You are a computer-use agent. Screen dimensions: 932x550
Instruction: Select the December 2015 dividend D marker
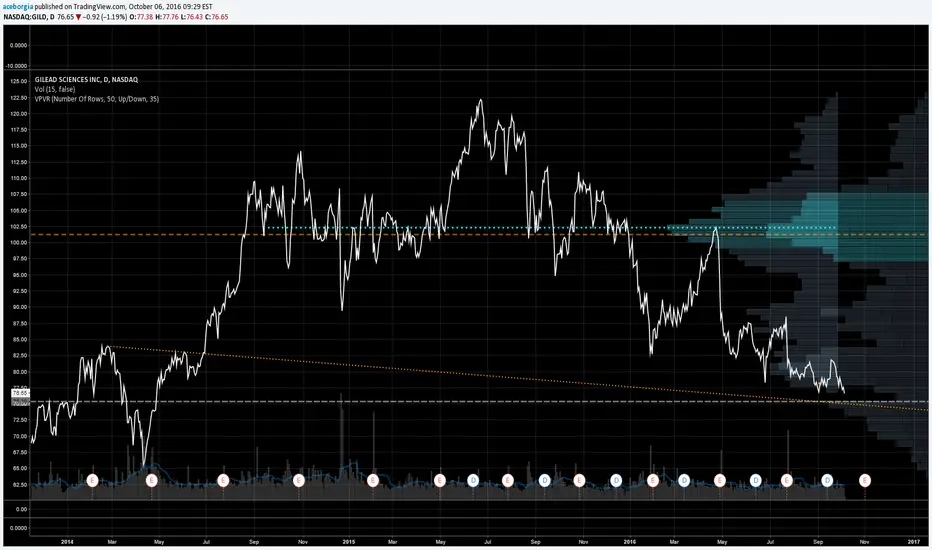point(616,480)
